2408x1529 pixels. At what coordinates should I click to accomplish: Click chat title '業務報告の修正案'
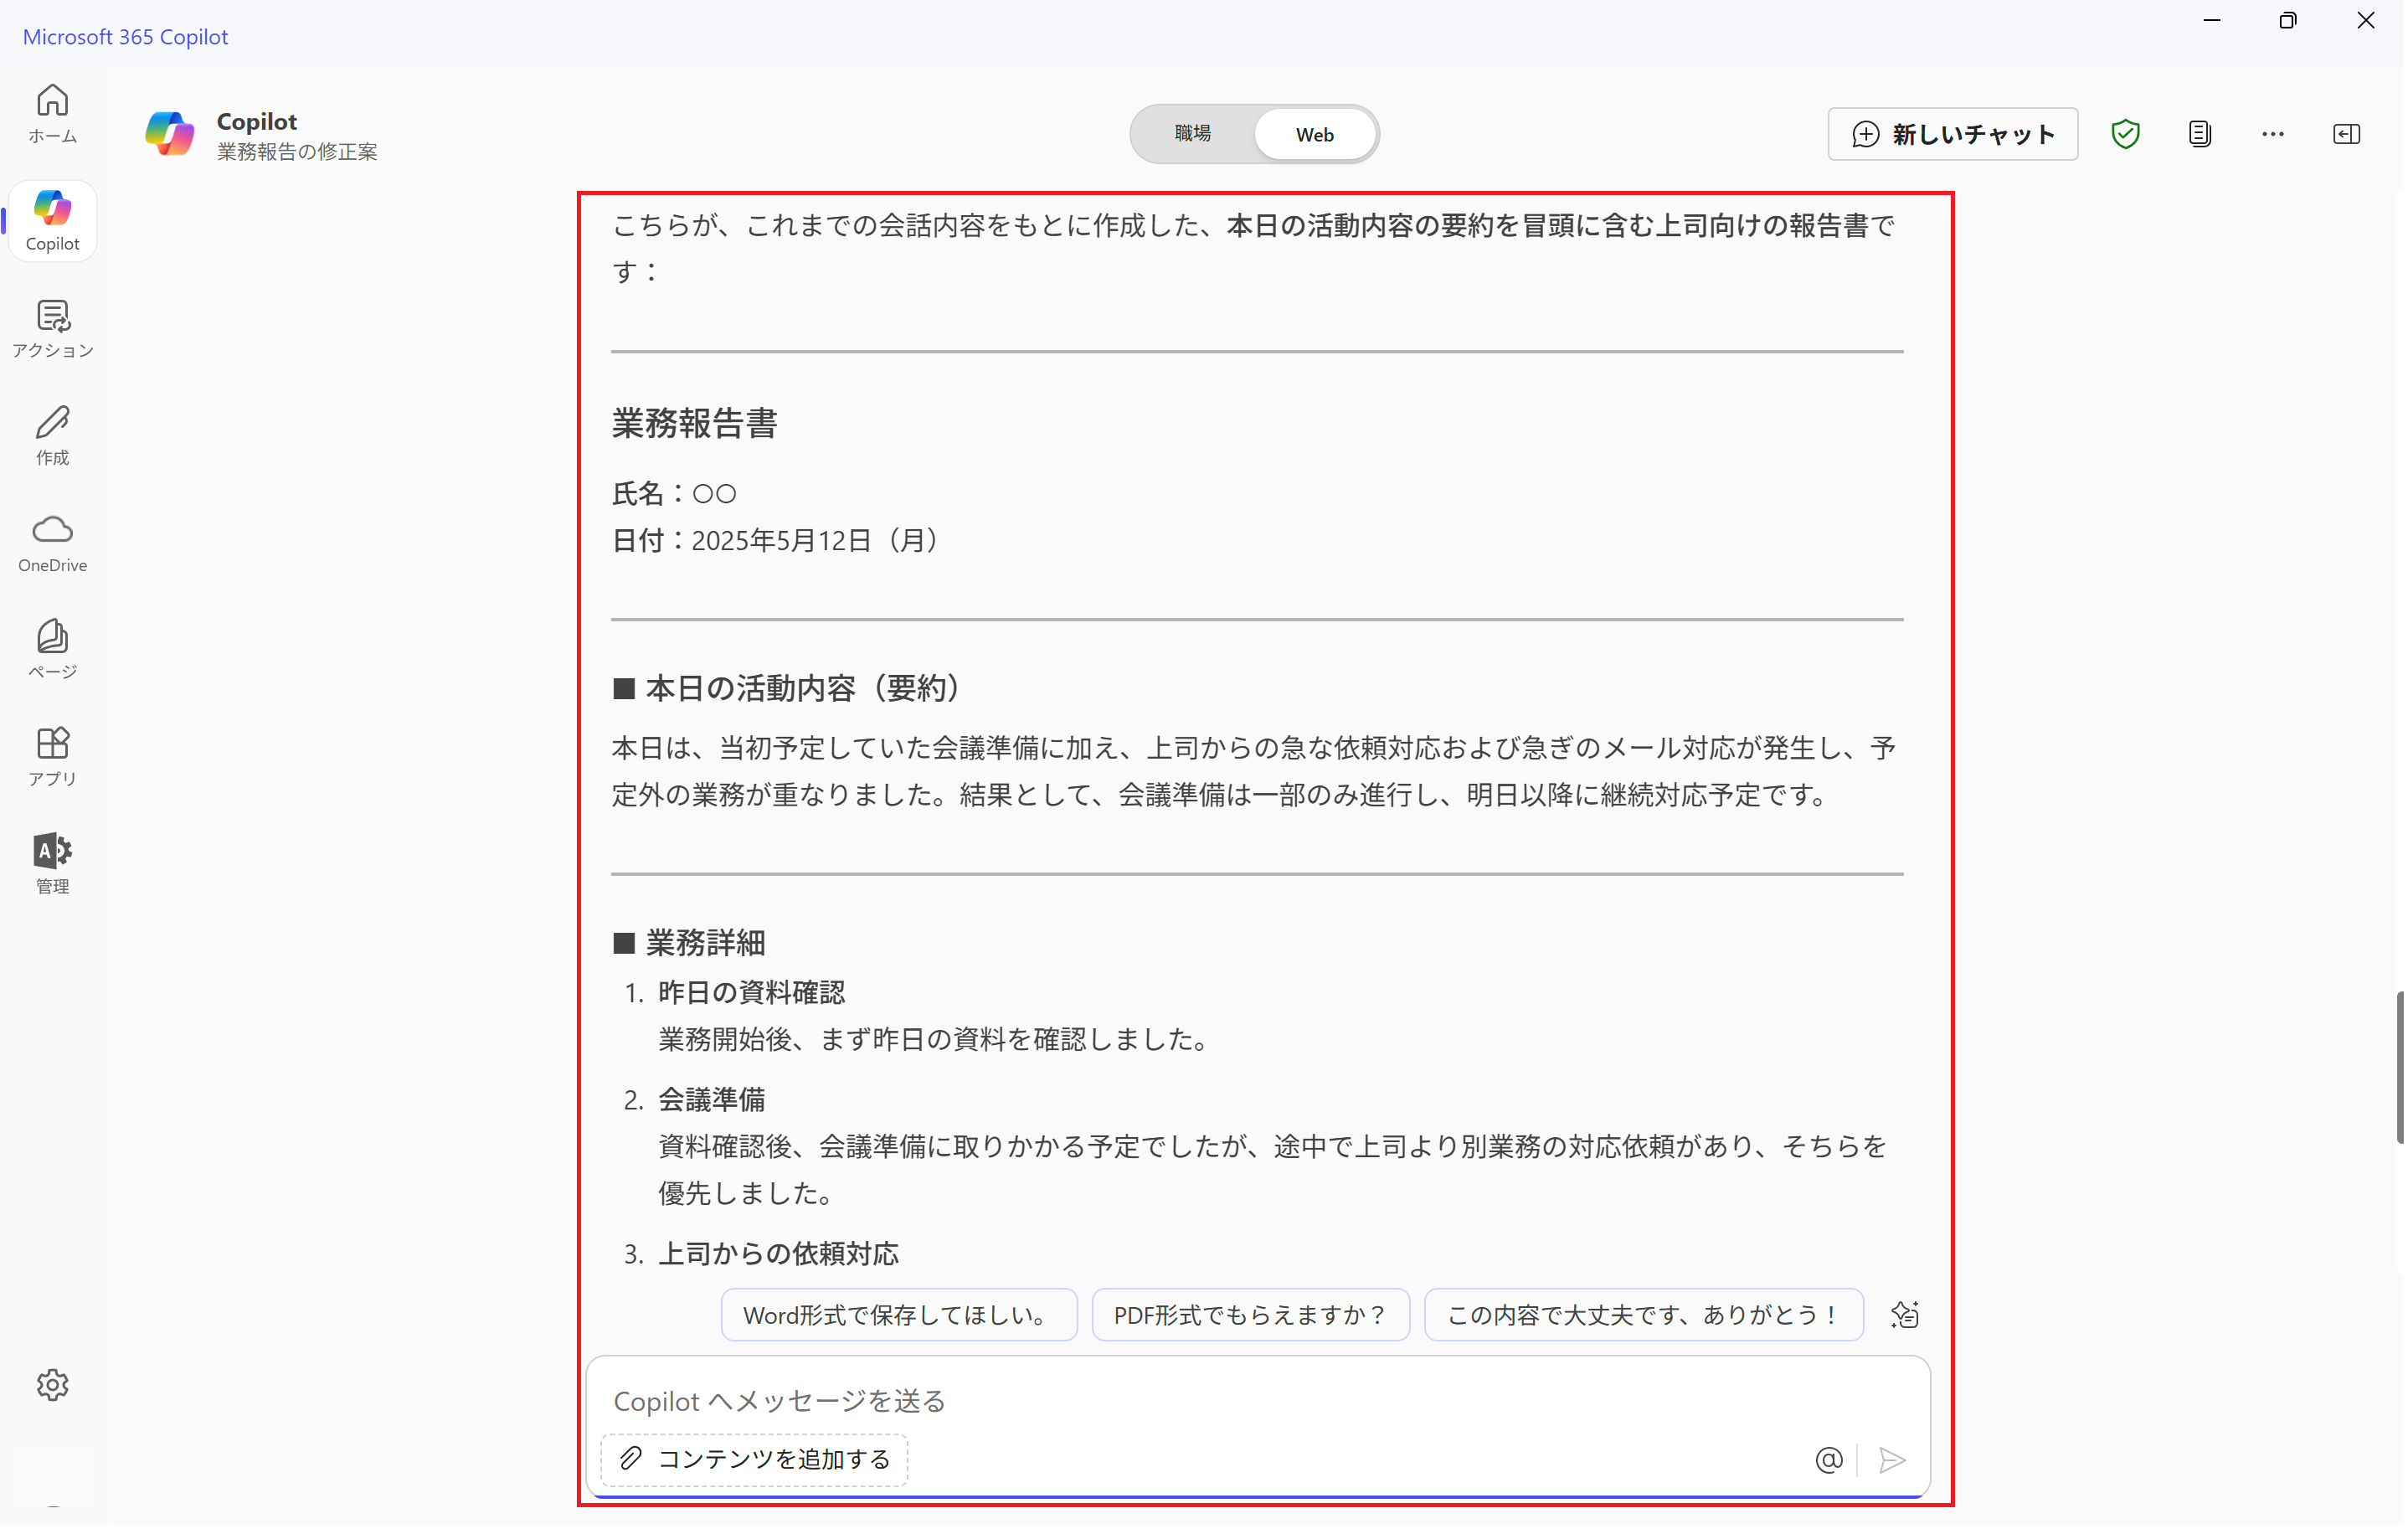point(298,152)
